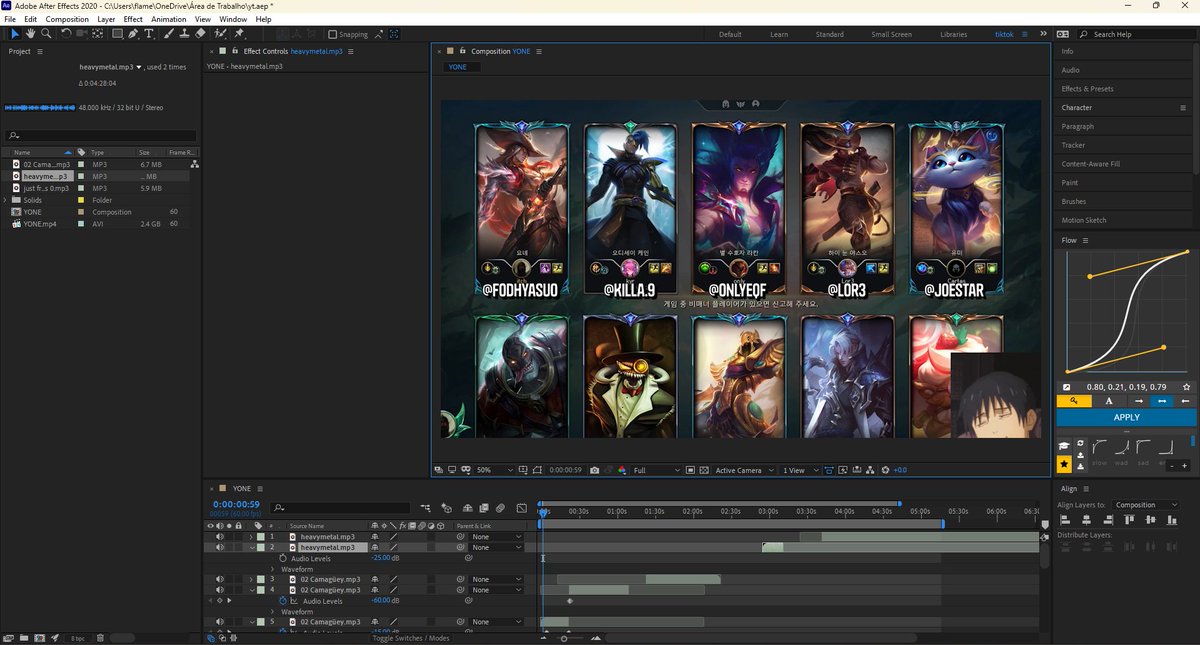This screenshot has height=645, width=1200.
Task: Select the Brush tool
Action: click(x=169, y=33)
